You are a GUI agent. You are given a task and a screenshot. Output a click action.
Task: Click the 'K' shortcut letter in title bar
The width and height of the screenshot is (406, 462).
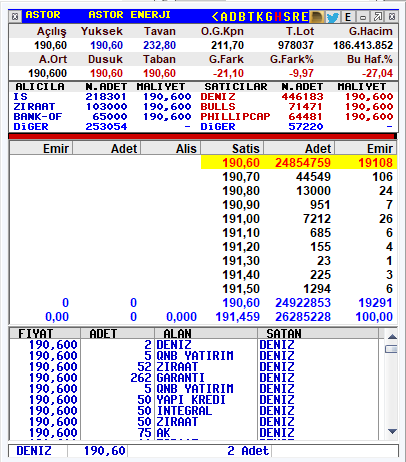coord(260,16)
